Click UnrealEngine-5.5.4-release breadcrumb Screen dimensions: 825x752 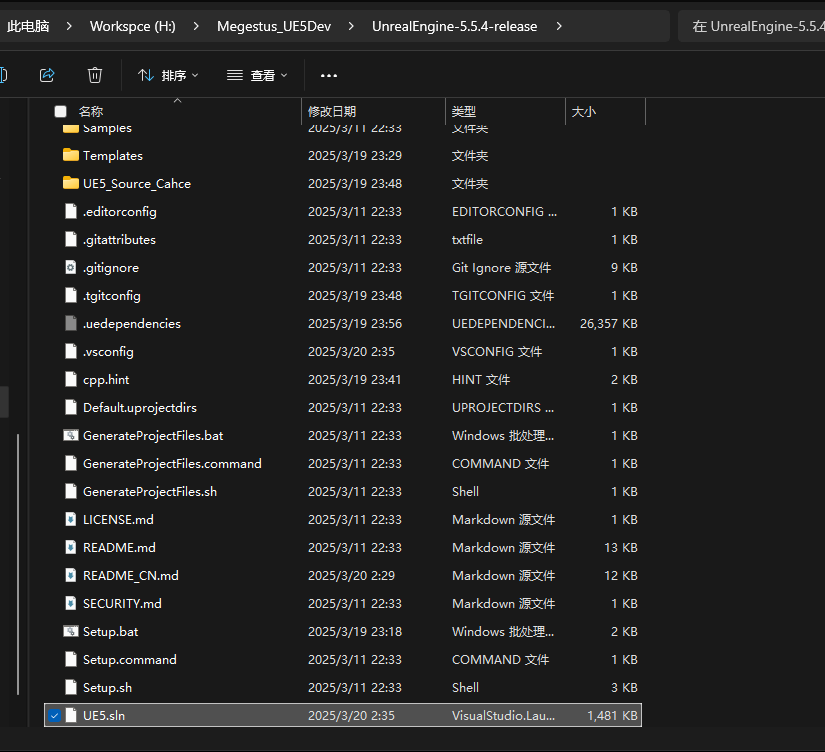pyautogui.click(x=455, y=26)
